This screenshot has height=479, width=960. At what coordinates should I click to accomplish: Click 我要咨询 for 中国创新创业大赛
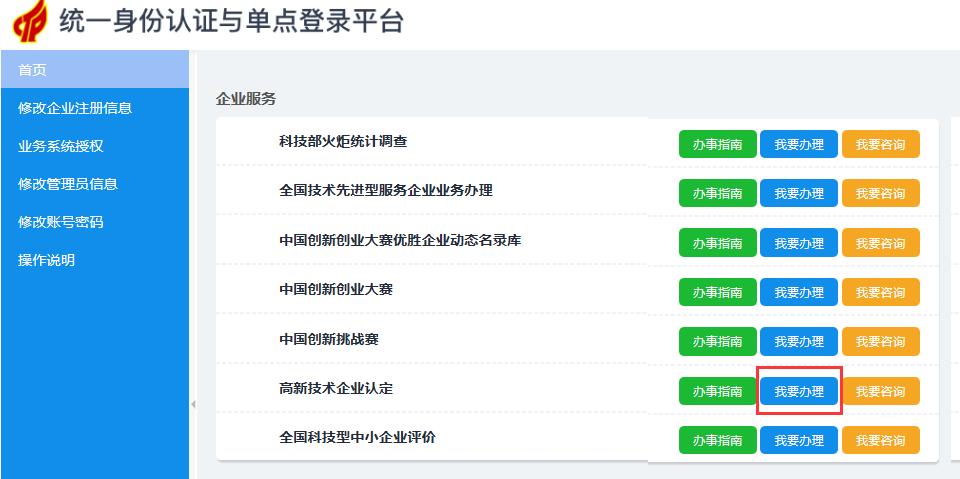(x=880, y=292)
